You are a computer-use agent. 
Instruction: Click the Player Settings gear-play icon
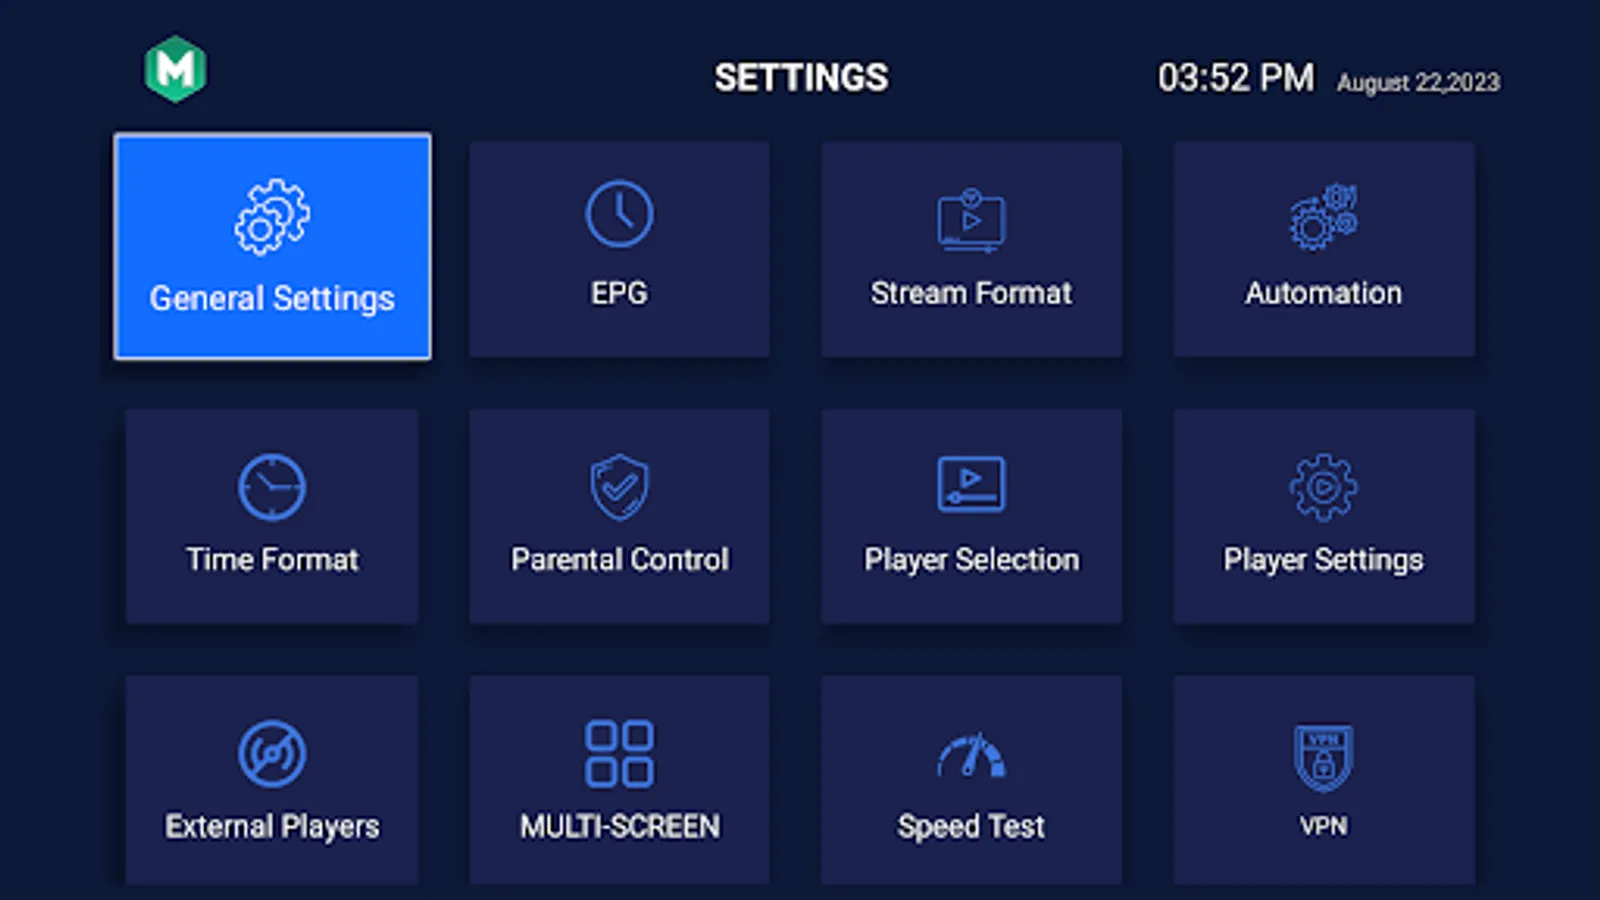pos(1323,487)
